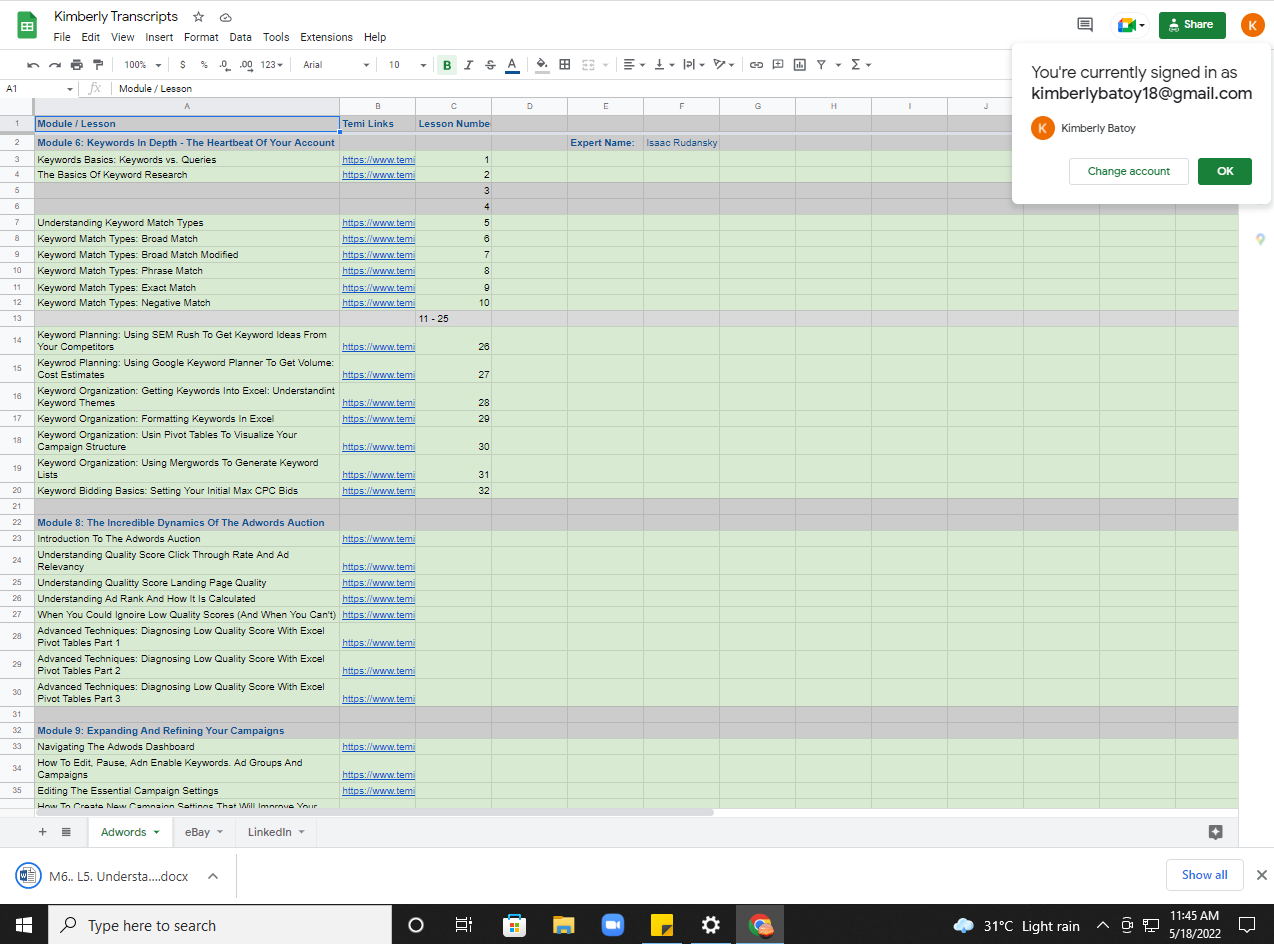The height and width of the screenshot is (944, 1274).
Task: Click the merge cells icon
Action: [x=589, y=65]
